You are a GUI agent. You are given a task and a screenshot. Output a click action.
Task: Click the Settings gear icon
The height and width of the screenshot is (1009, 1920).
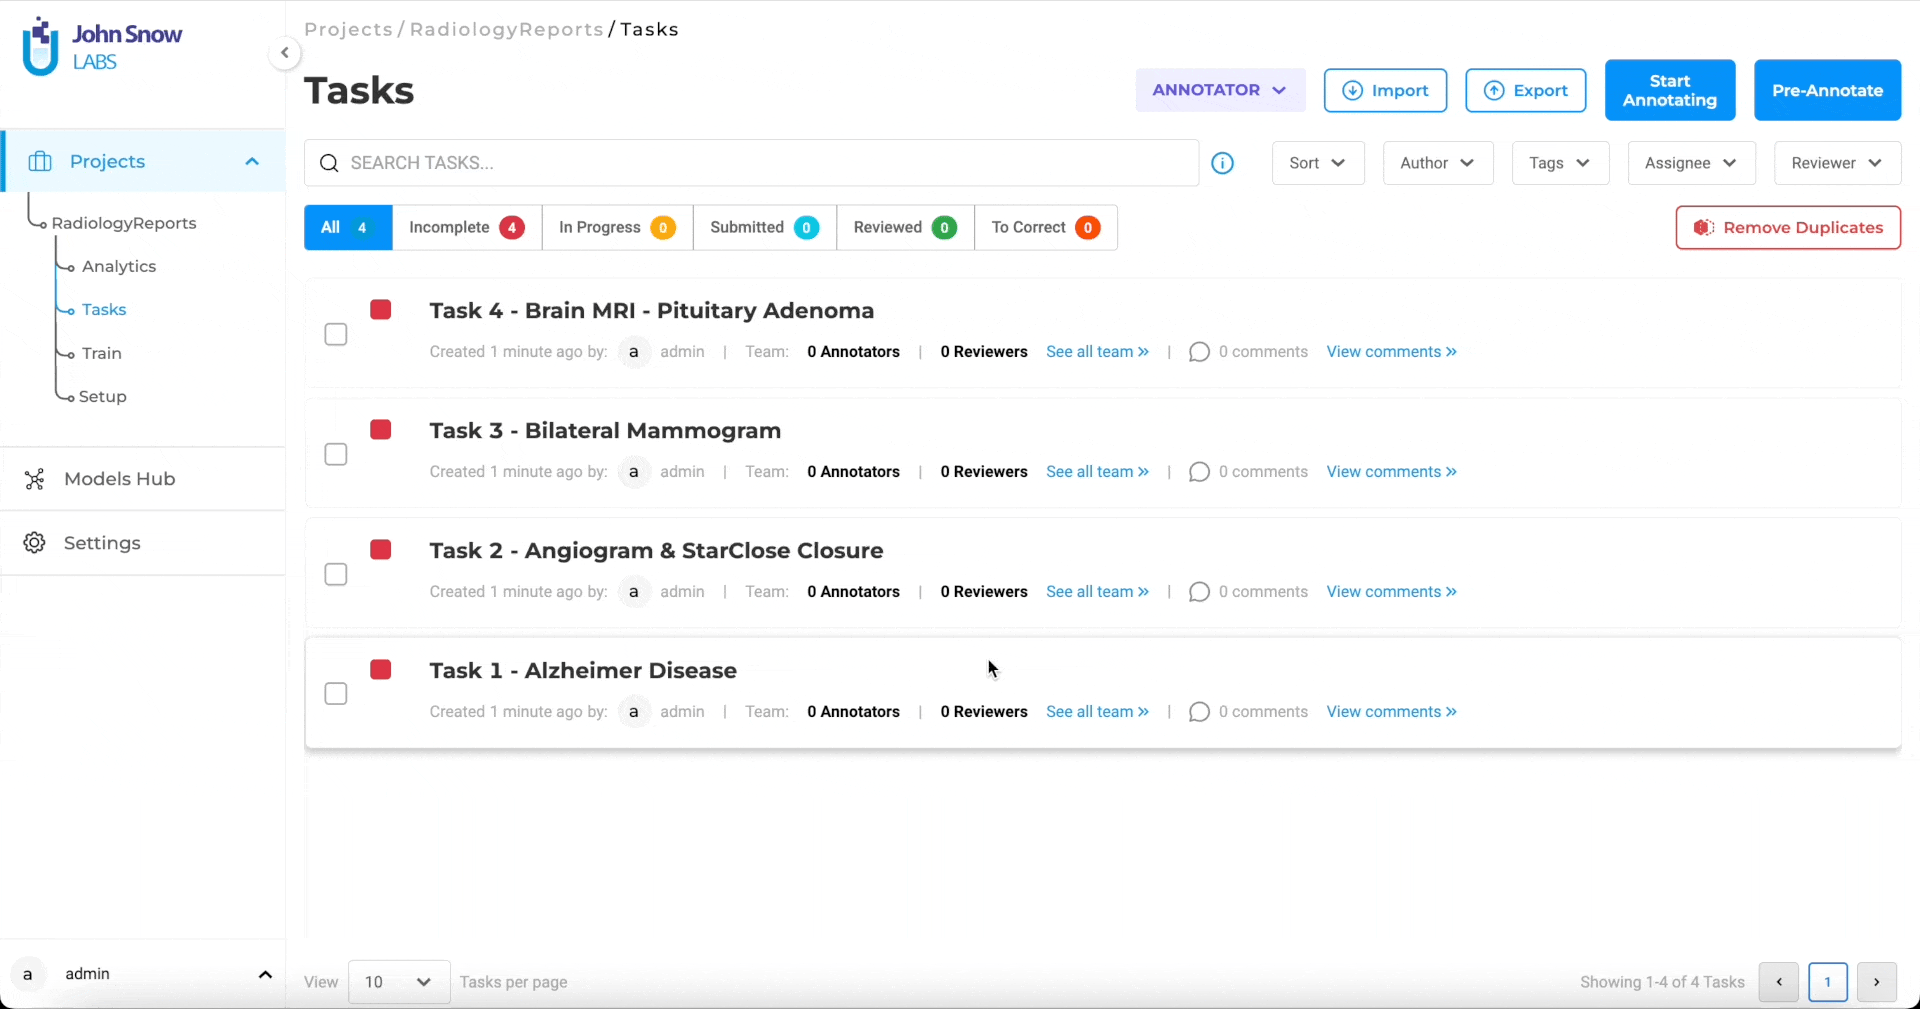click(x=35, y=543)
